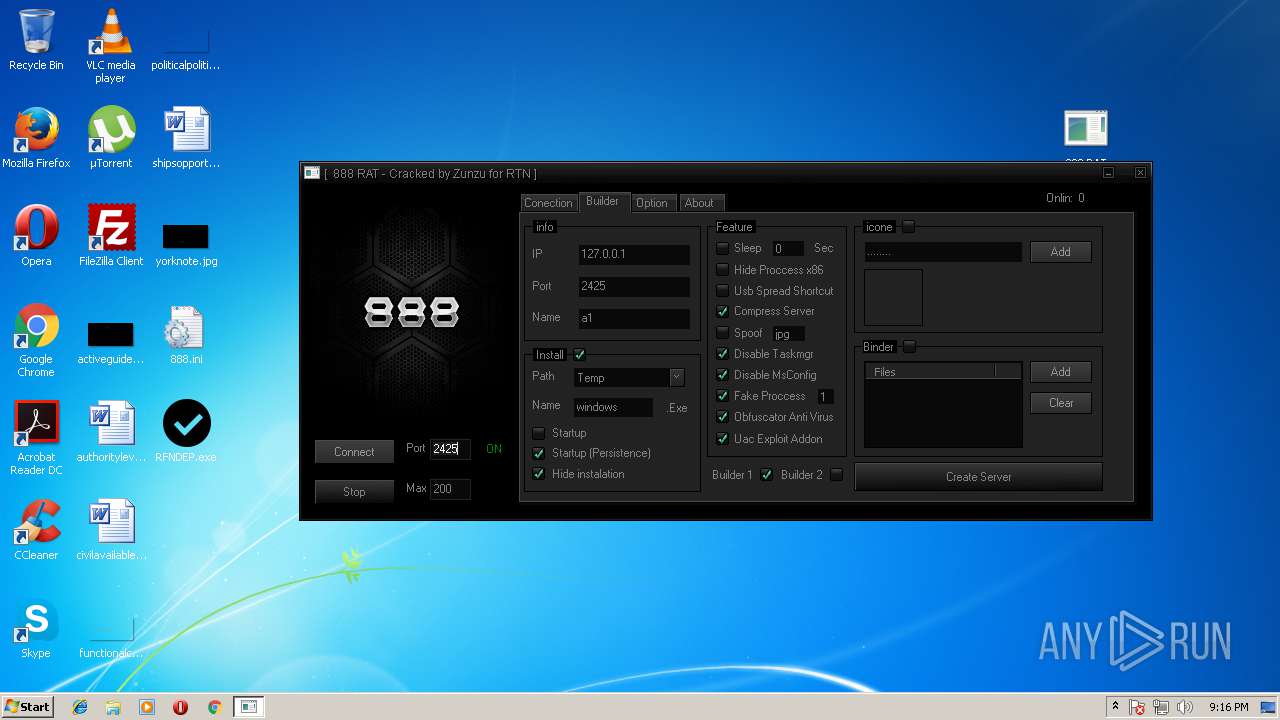Enable the Binder checkbox
The width and height of the screenshot is (1280, 720).
[x=909, y=347]
